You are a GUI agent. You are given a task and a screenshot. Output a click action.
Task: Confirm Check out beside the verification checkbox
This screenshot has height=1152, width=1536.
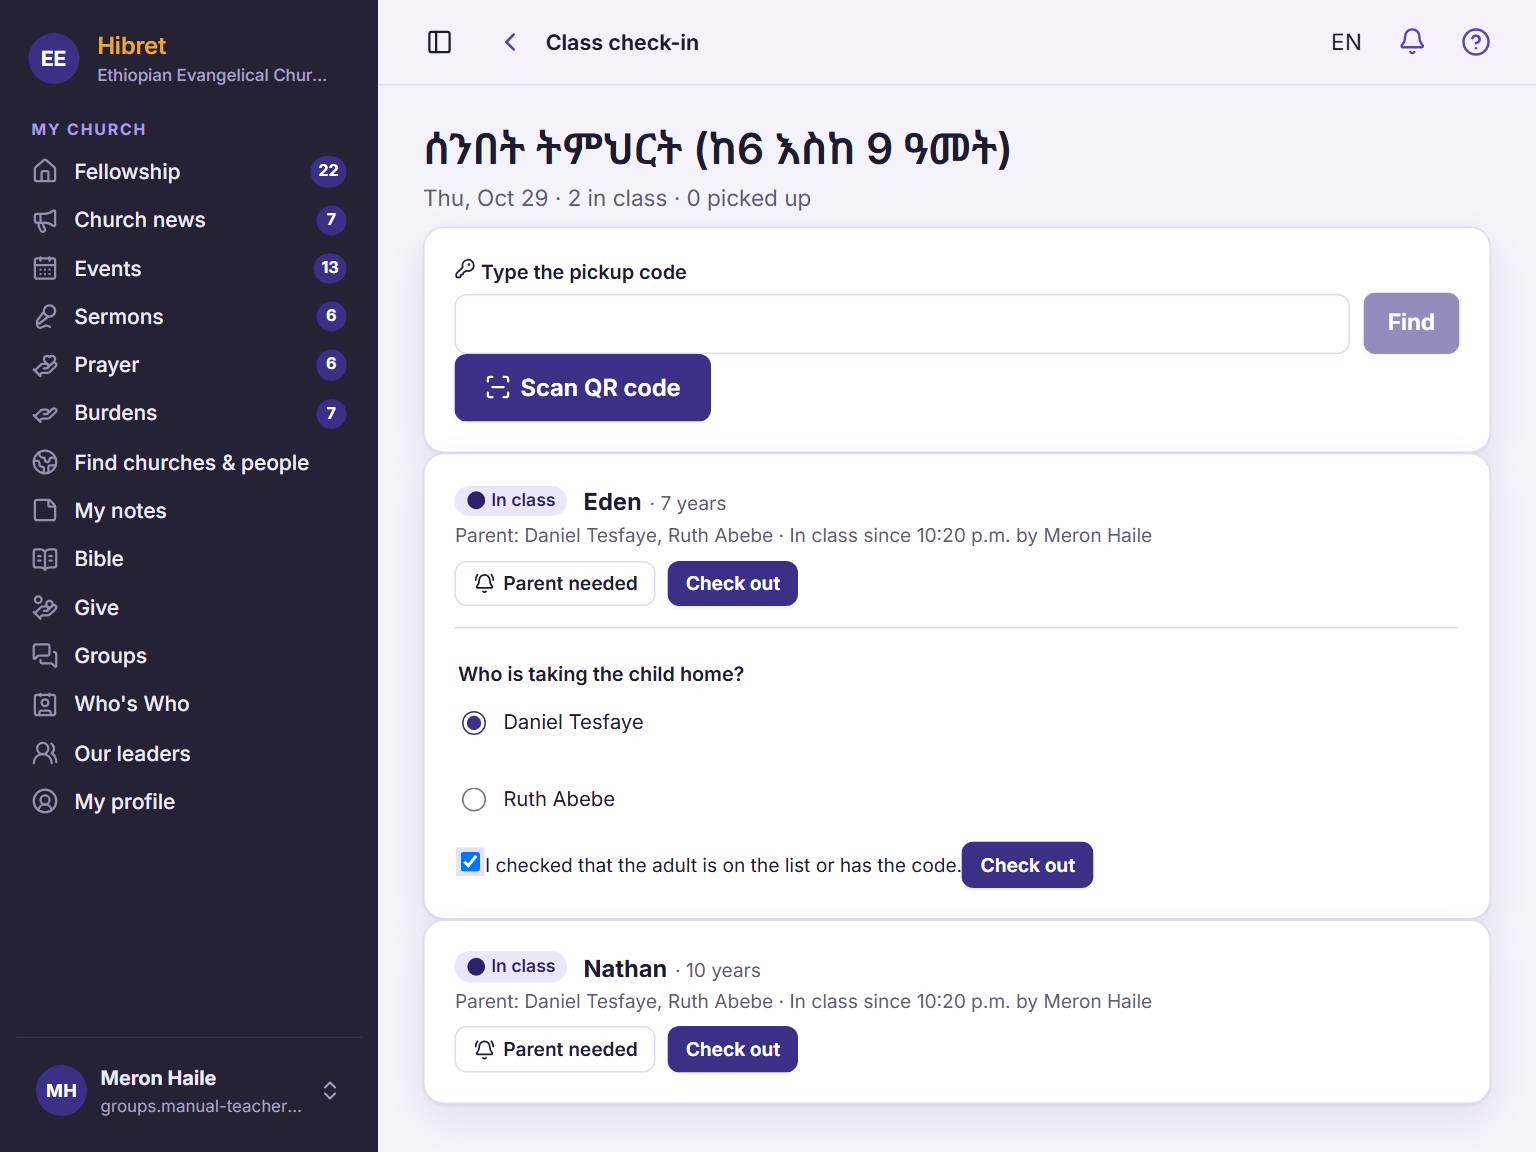[1027, 865]
